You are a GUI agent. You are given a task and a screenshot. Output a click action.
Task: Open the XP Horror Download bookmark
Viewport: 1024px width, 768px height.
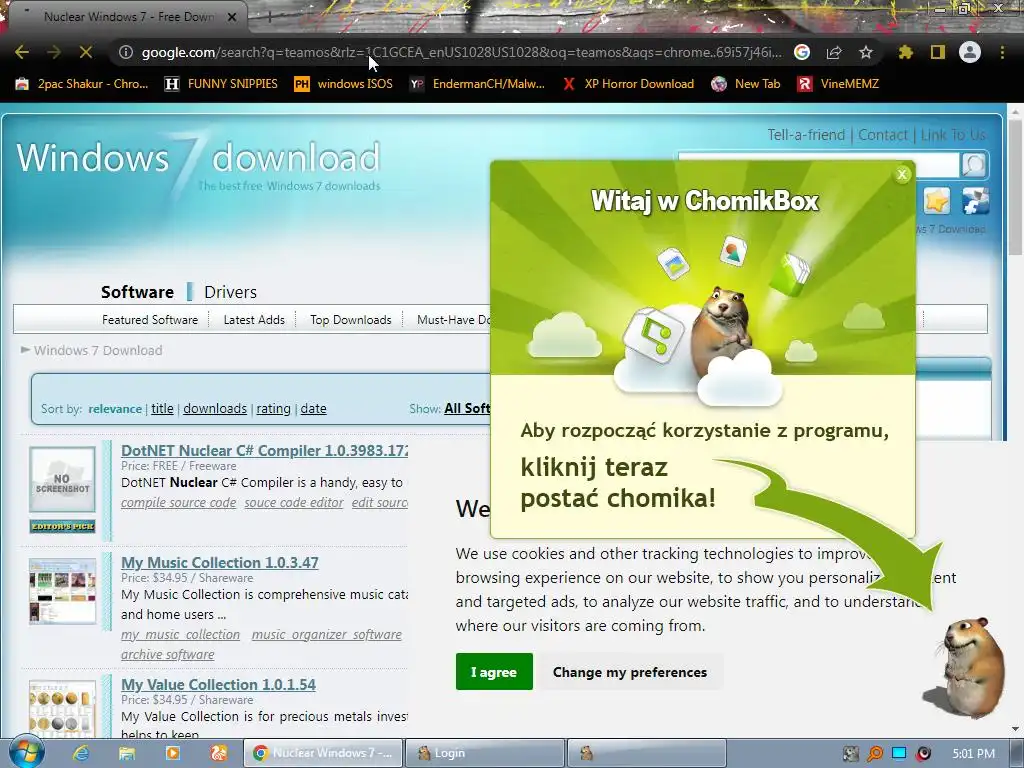click(628, 84)
